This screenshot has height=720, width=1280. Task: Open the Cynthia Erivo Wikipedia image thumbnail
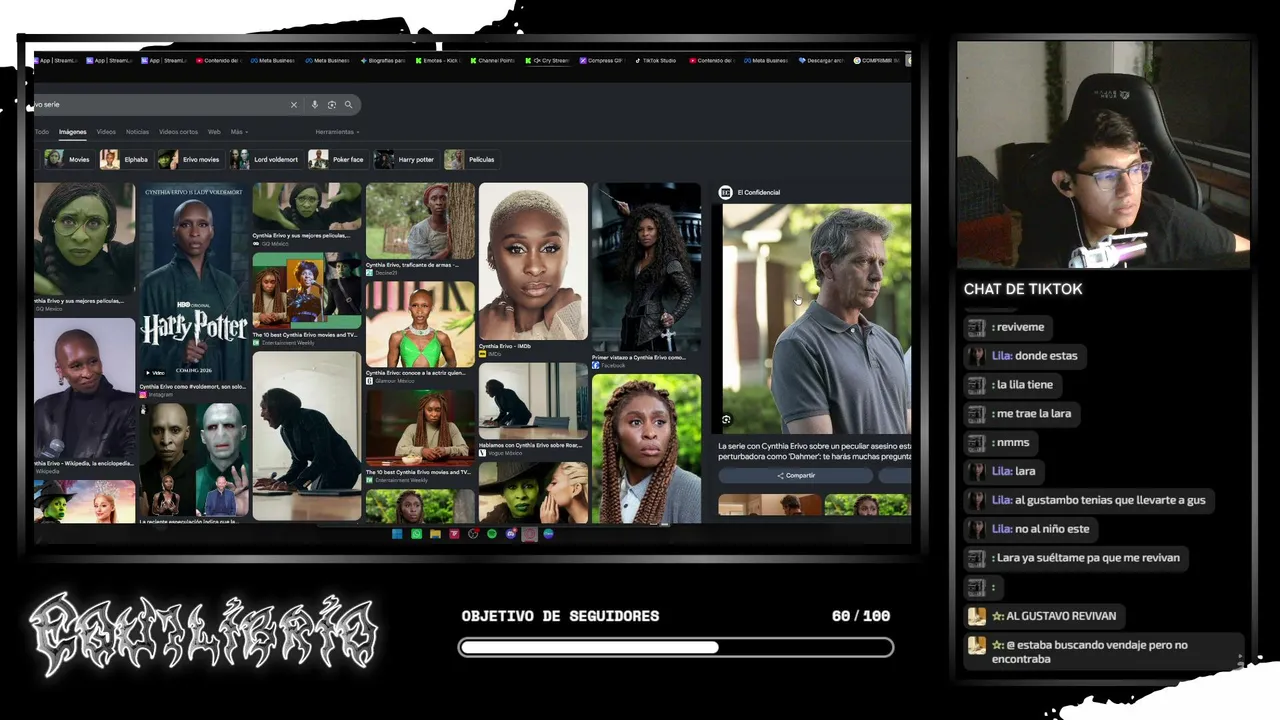[x=85, y=389]
